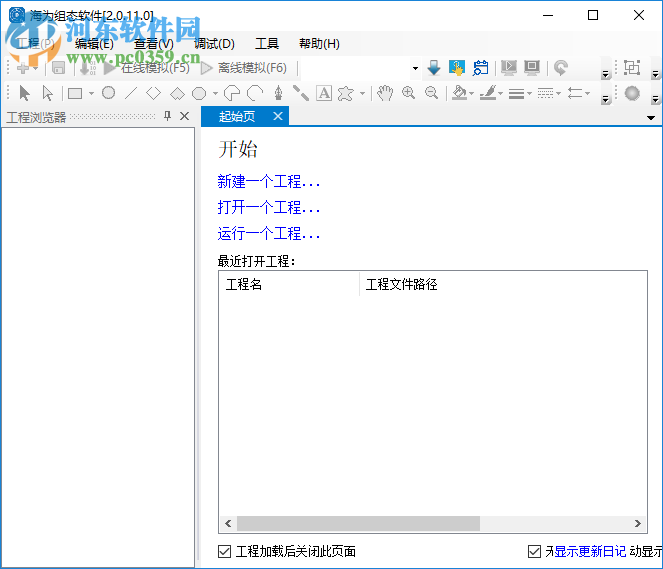Click the 在线模拟(F5) toolbar button
Image resolution: width=663 pixels, height=569 pixels.
coord(147,68)
